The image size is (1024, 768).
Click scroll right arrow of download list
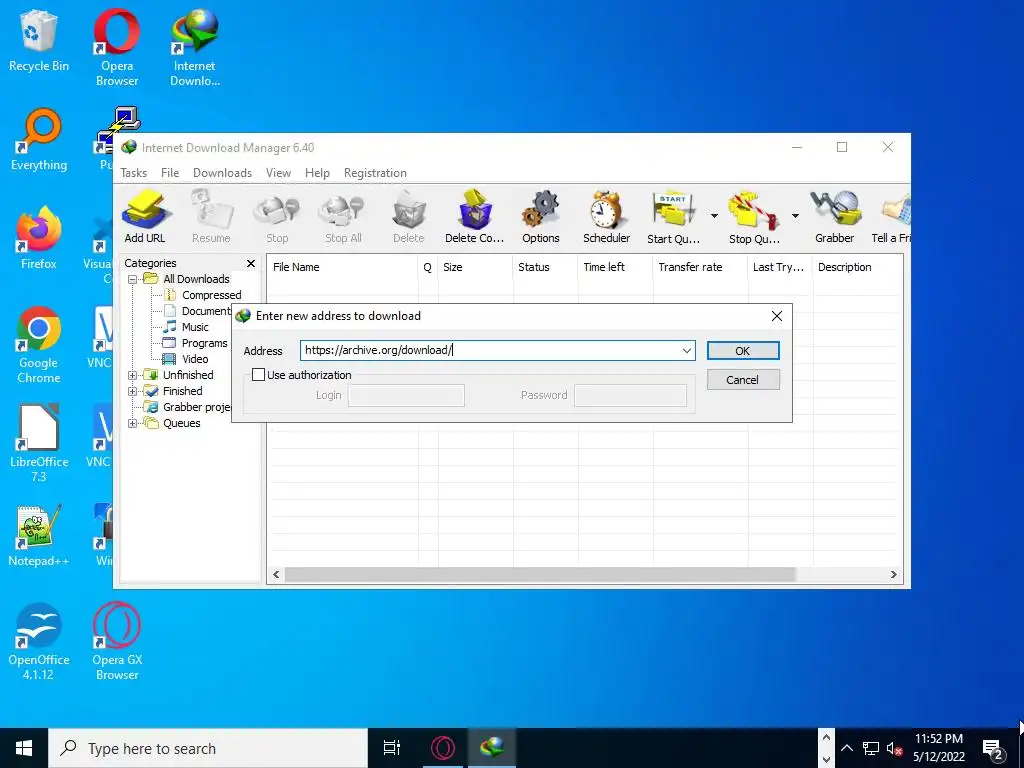coord(893,575)
